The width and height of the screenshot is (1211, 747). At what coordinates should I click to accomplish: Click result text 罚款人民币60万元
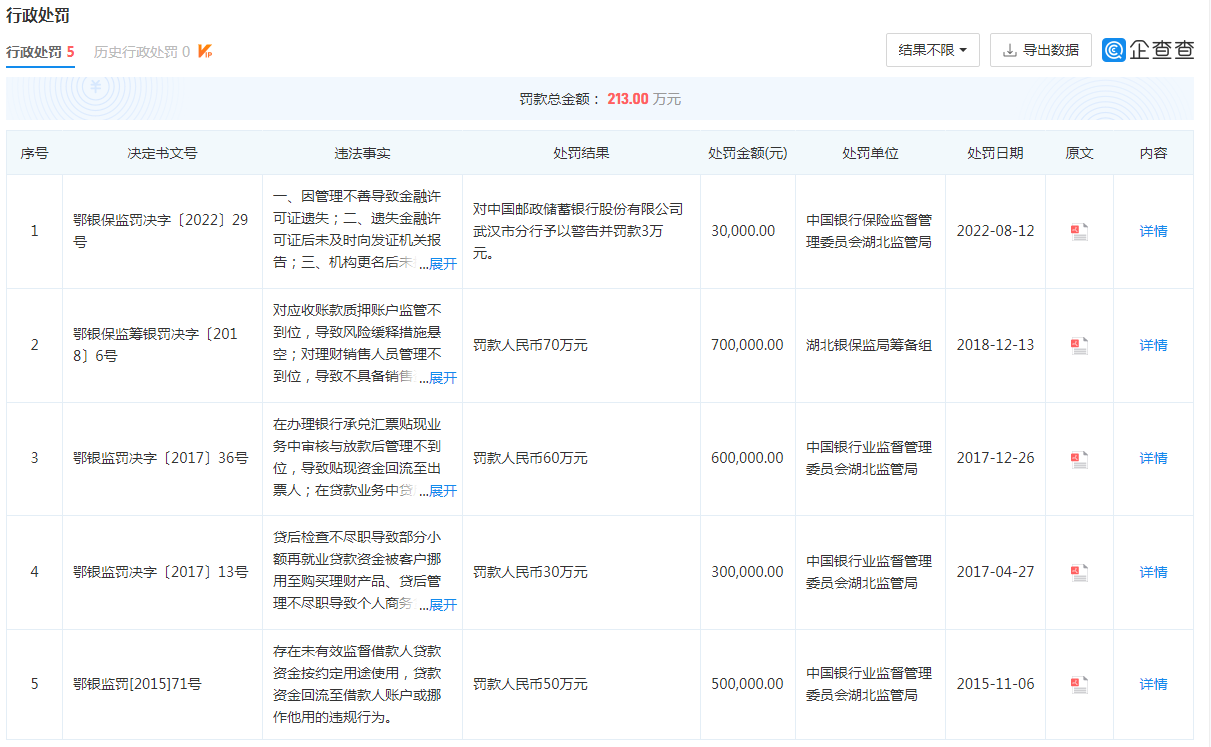coord(530,459)
